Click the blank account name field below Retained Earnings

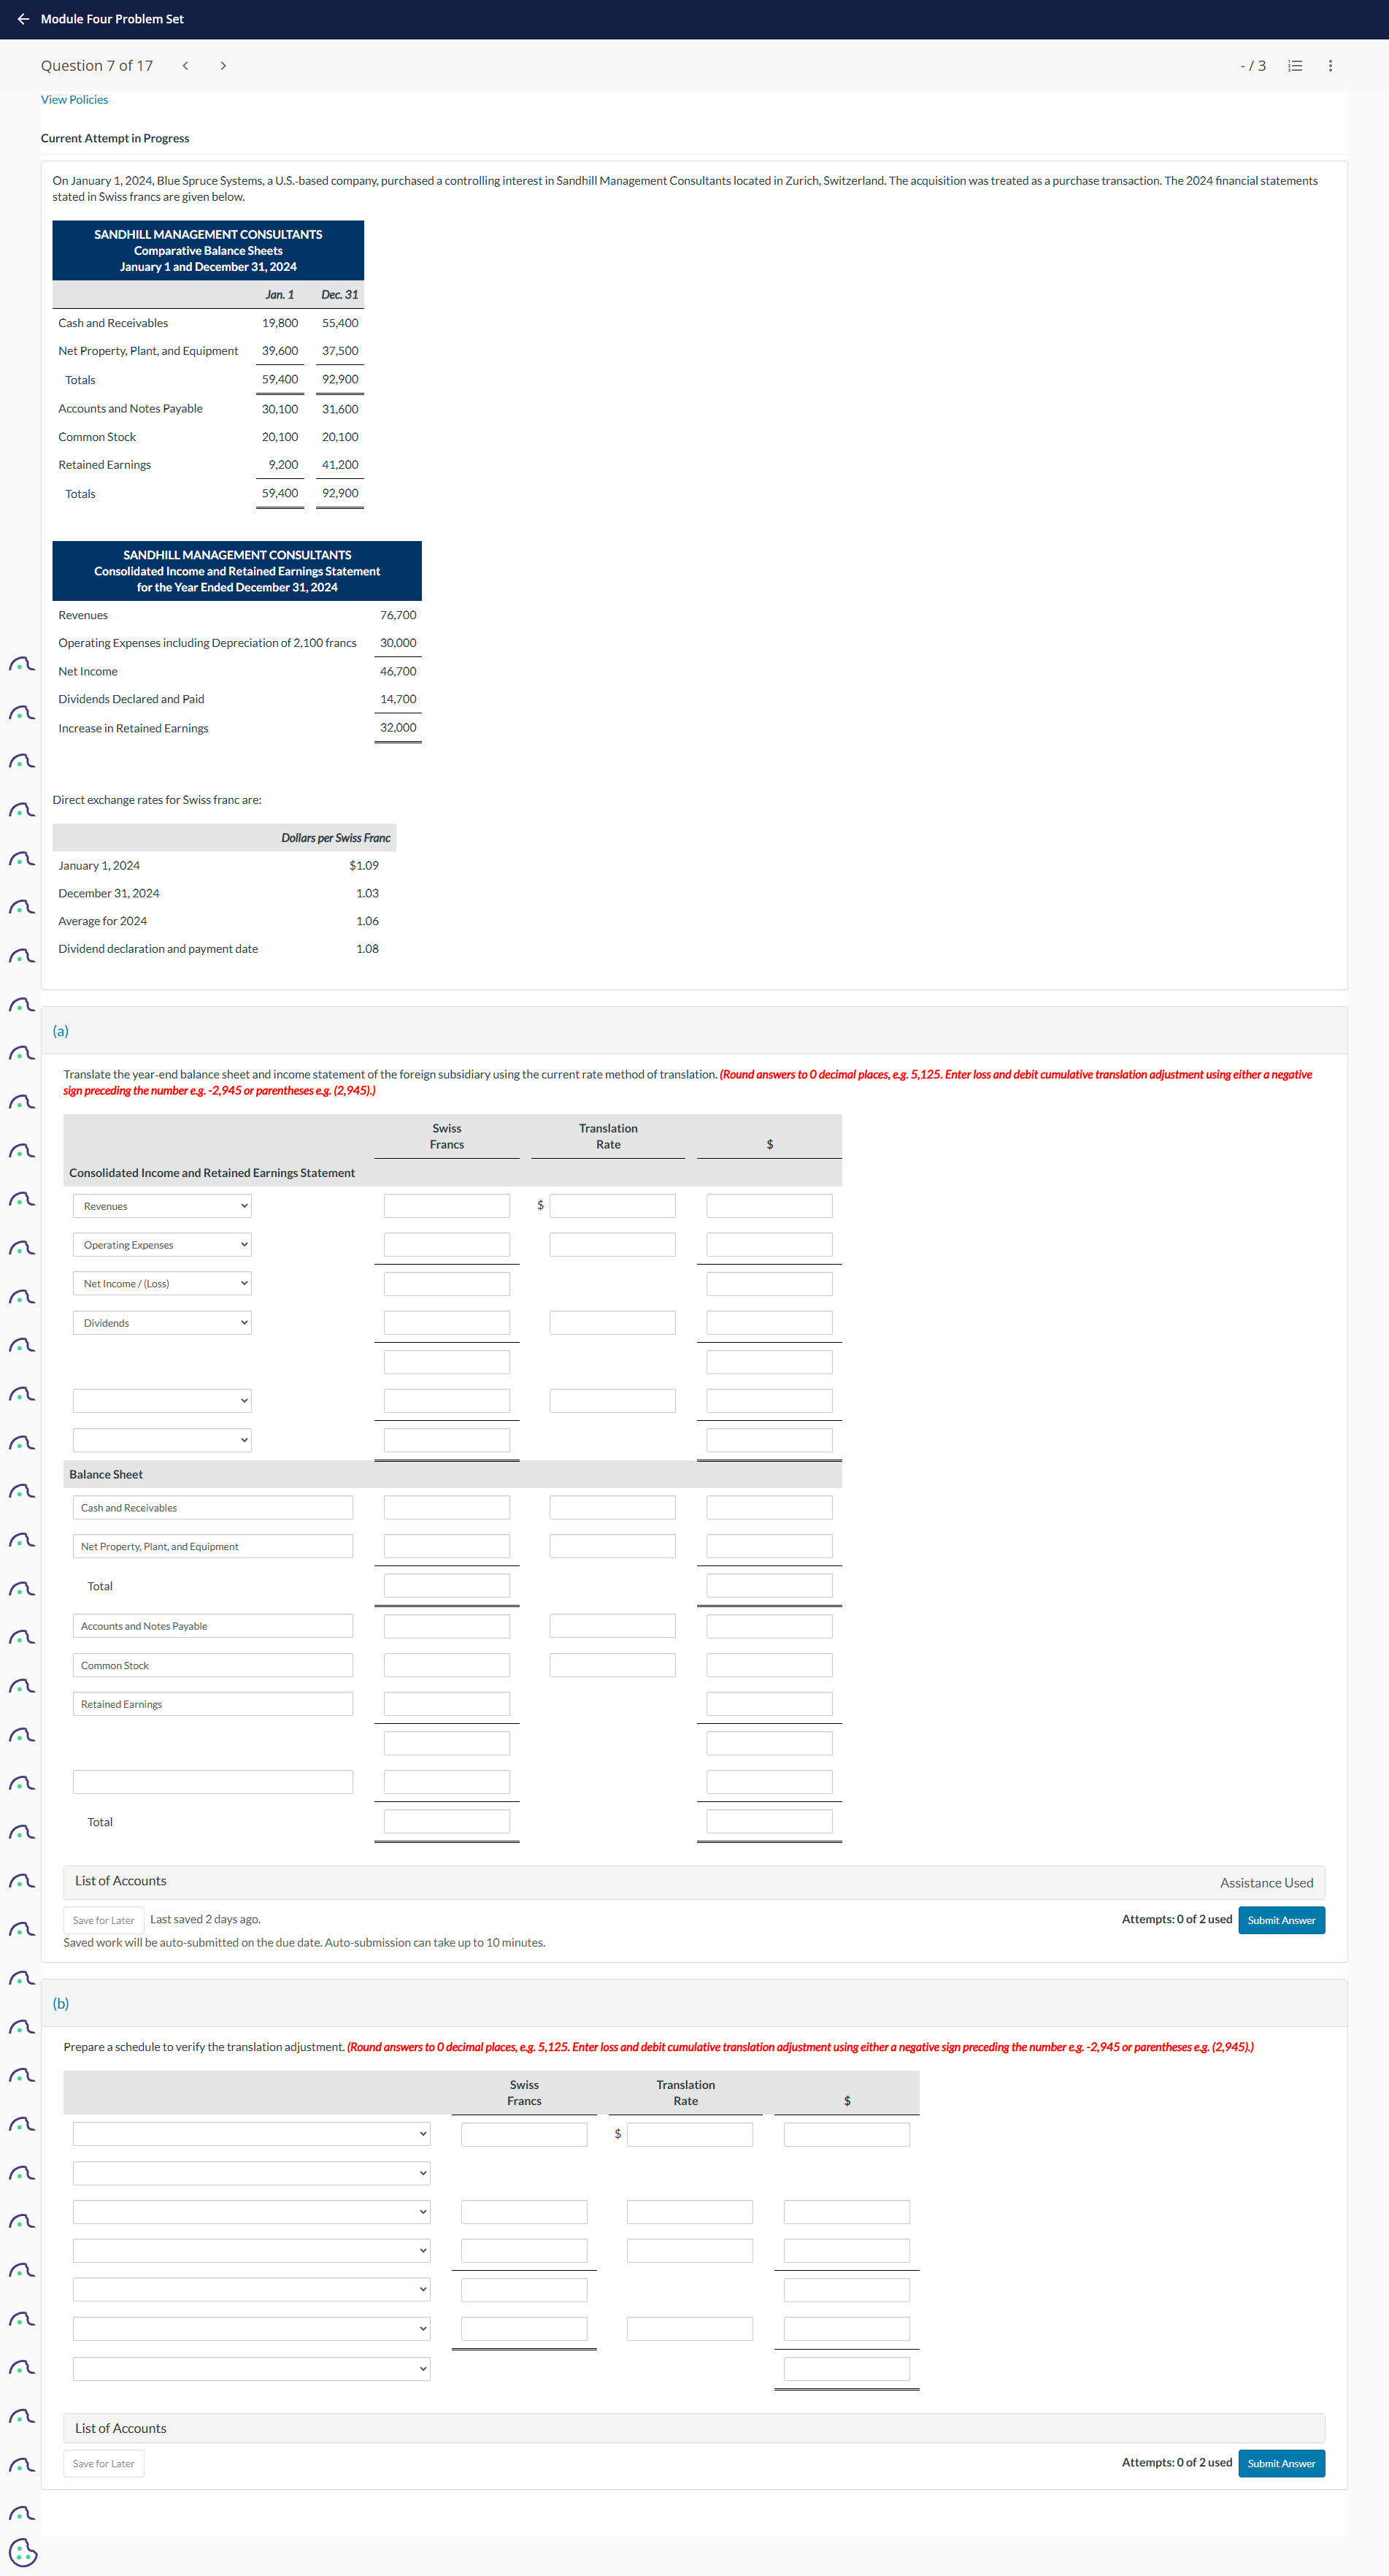(x=213, y=1782)
